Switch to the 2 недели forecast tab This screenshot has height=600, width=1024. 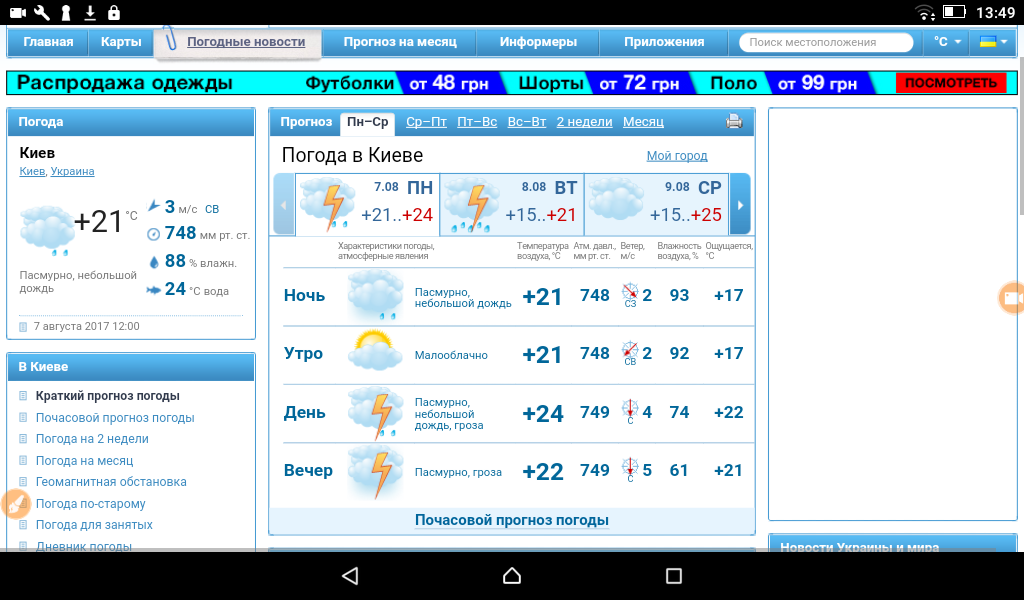point(584,122)
